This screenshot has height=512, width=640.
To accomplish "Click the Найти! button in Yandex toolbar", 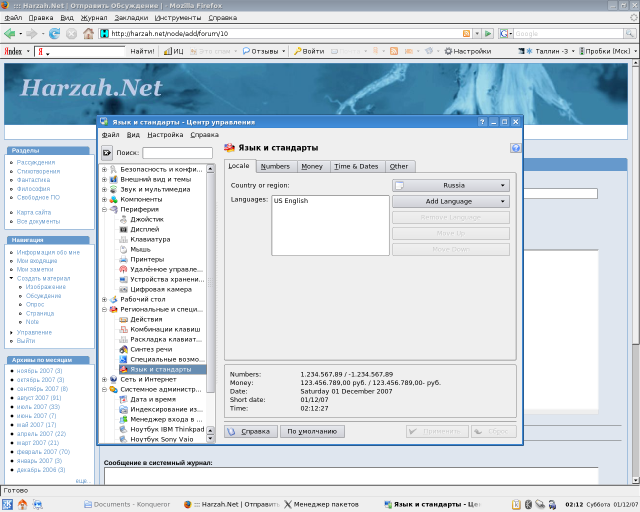I will click(142, 51).
